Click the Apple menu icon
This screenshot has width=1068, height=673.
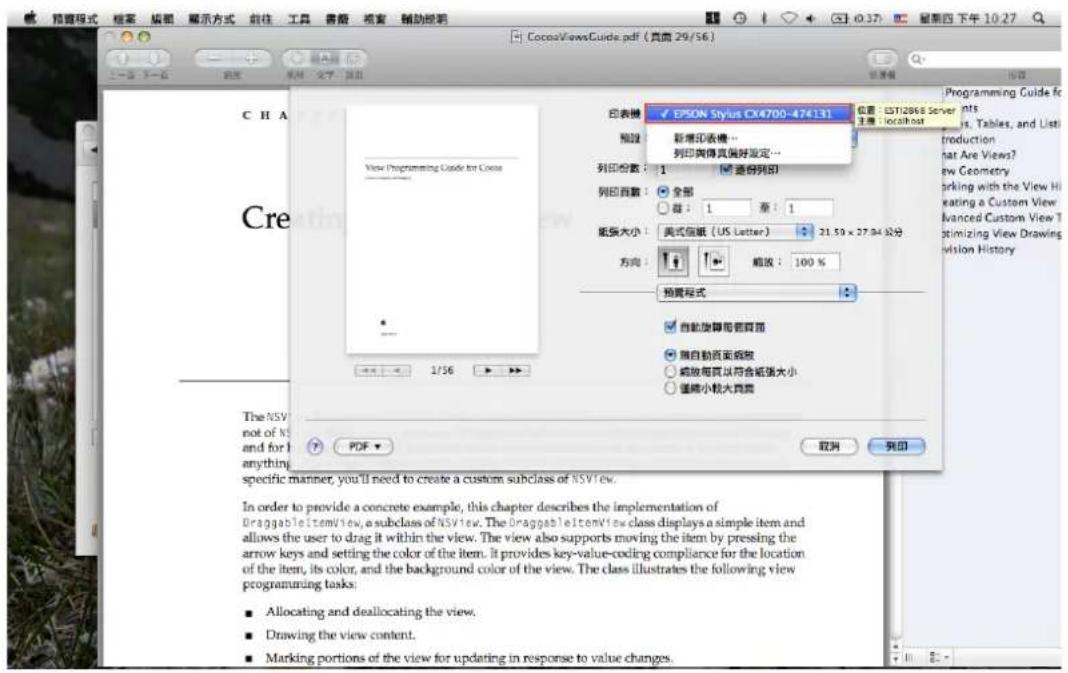coord(31,18)
